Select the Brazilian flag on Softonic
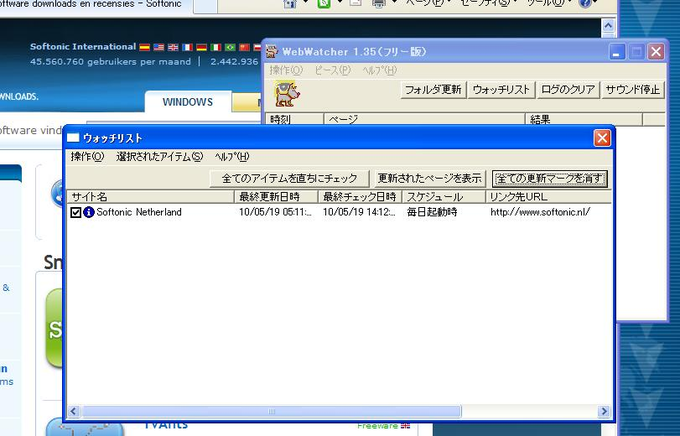Image resolution: width=680 pixels, height=436 pixels. click(230, 47)
